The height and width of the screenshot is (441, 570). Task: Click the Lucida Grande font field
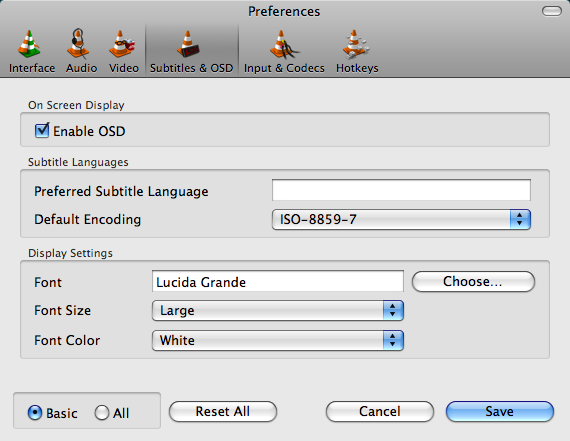(x=278, y=281)
